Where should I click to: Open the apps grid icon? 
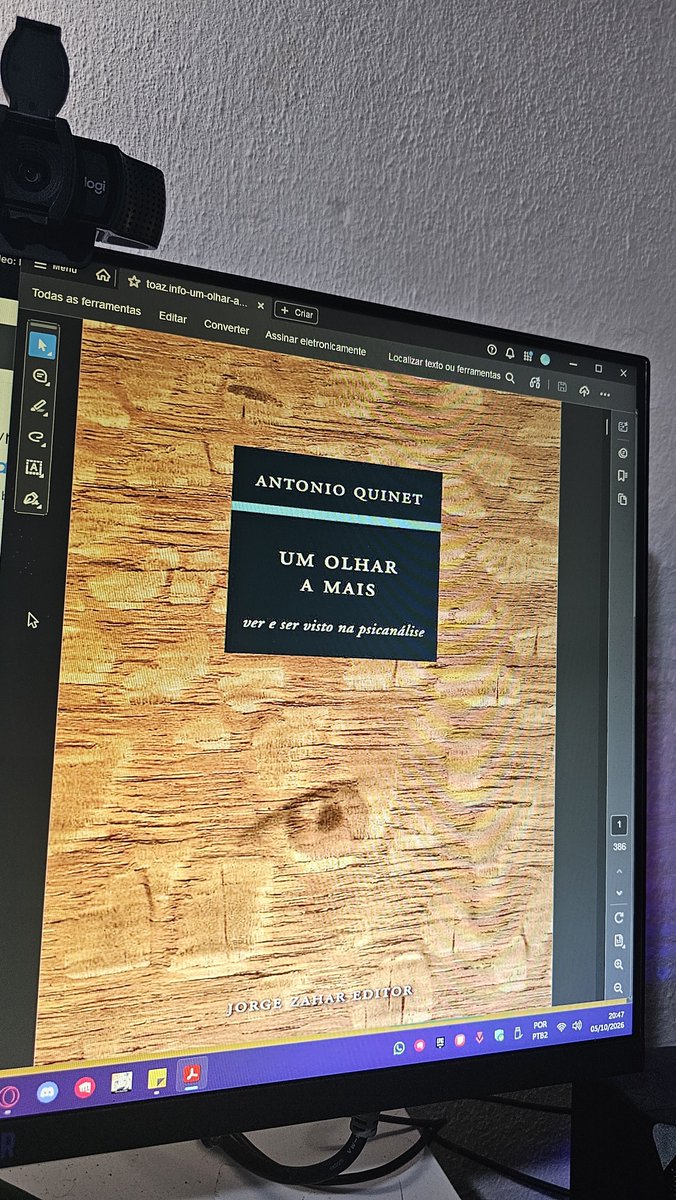[x=528, y=356]
